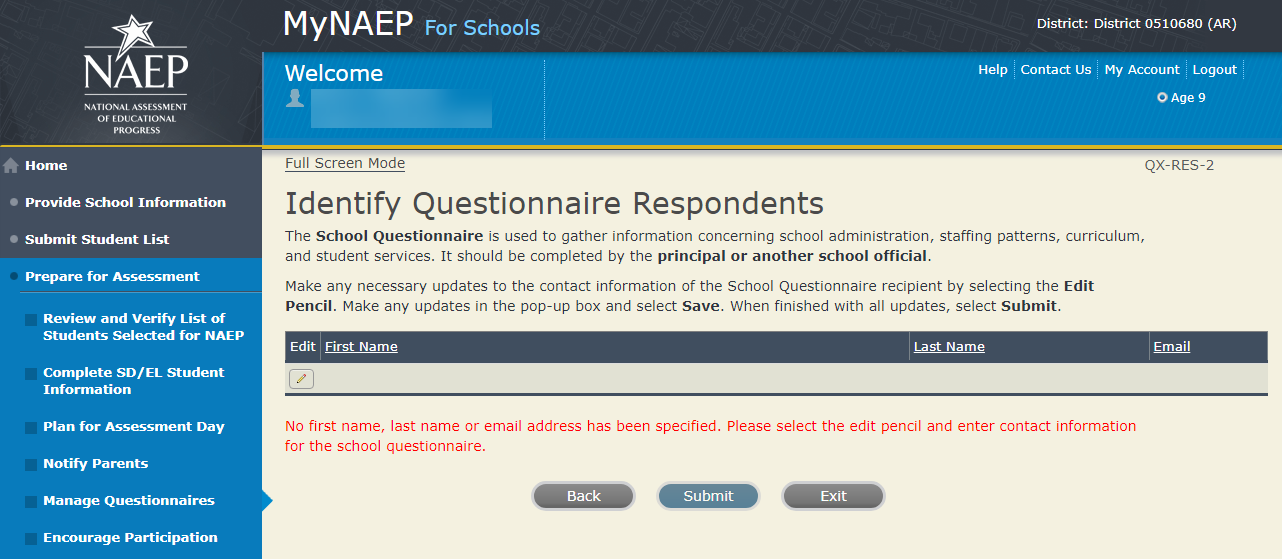Open the Notify Parents section

[95, 464]
